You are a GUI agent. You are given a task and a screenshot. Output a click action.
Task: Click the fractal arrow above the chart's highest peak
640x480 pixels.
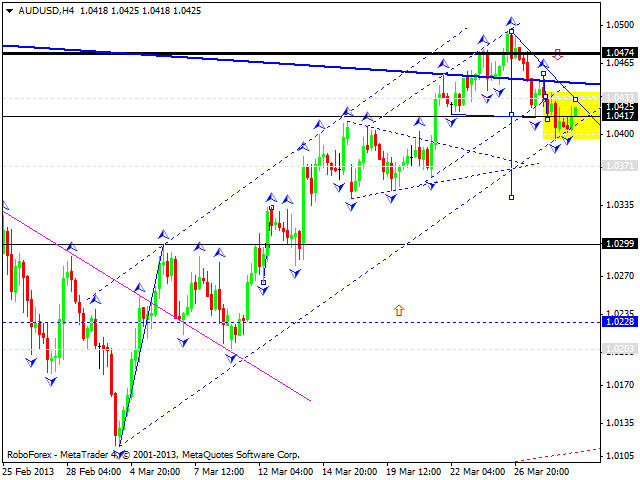pos(511,20)
